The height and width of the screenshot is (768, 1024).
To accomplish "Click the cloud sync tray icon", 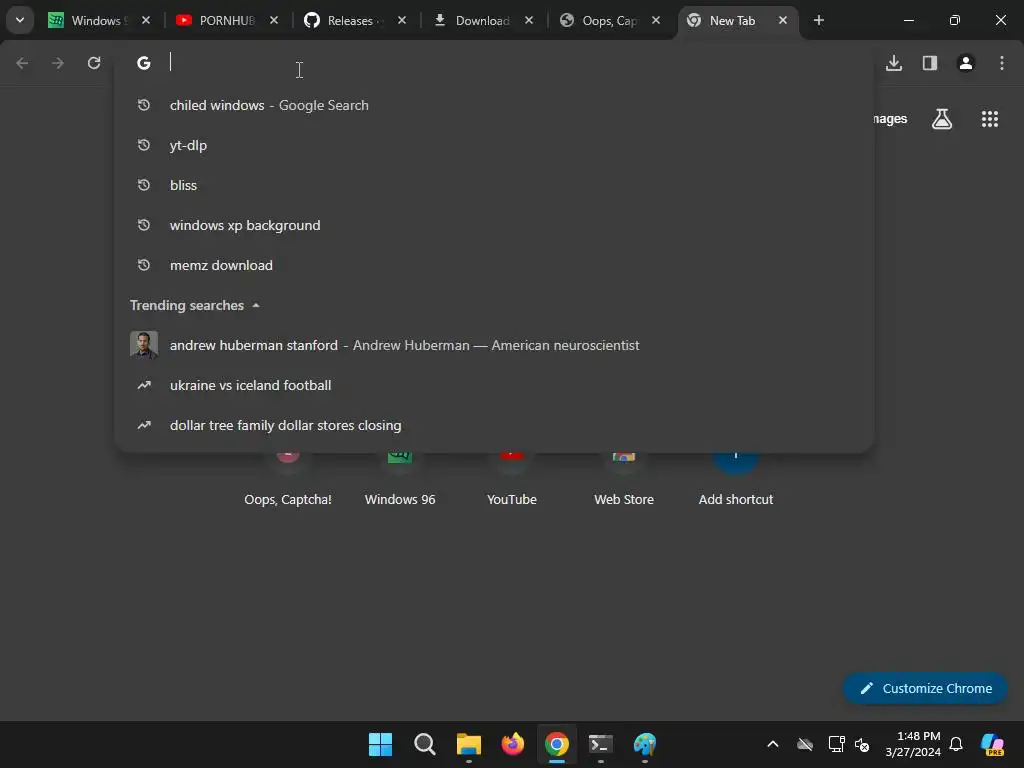I will coord(805,744).
